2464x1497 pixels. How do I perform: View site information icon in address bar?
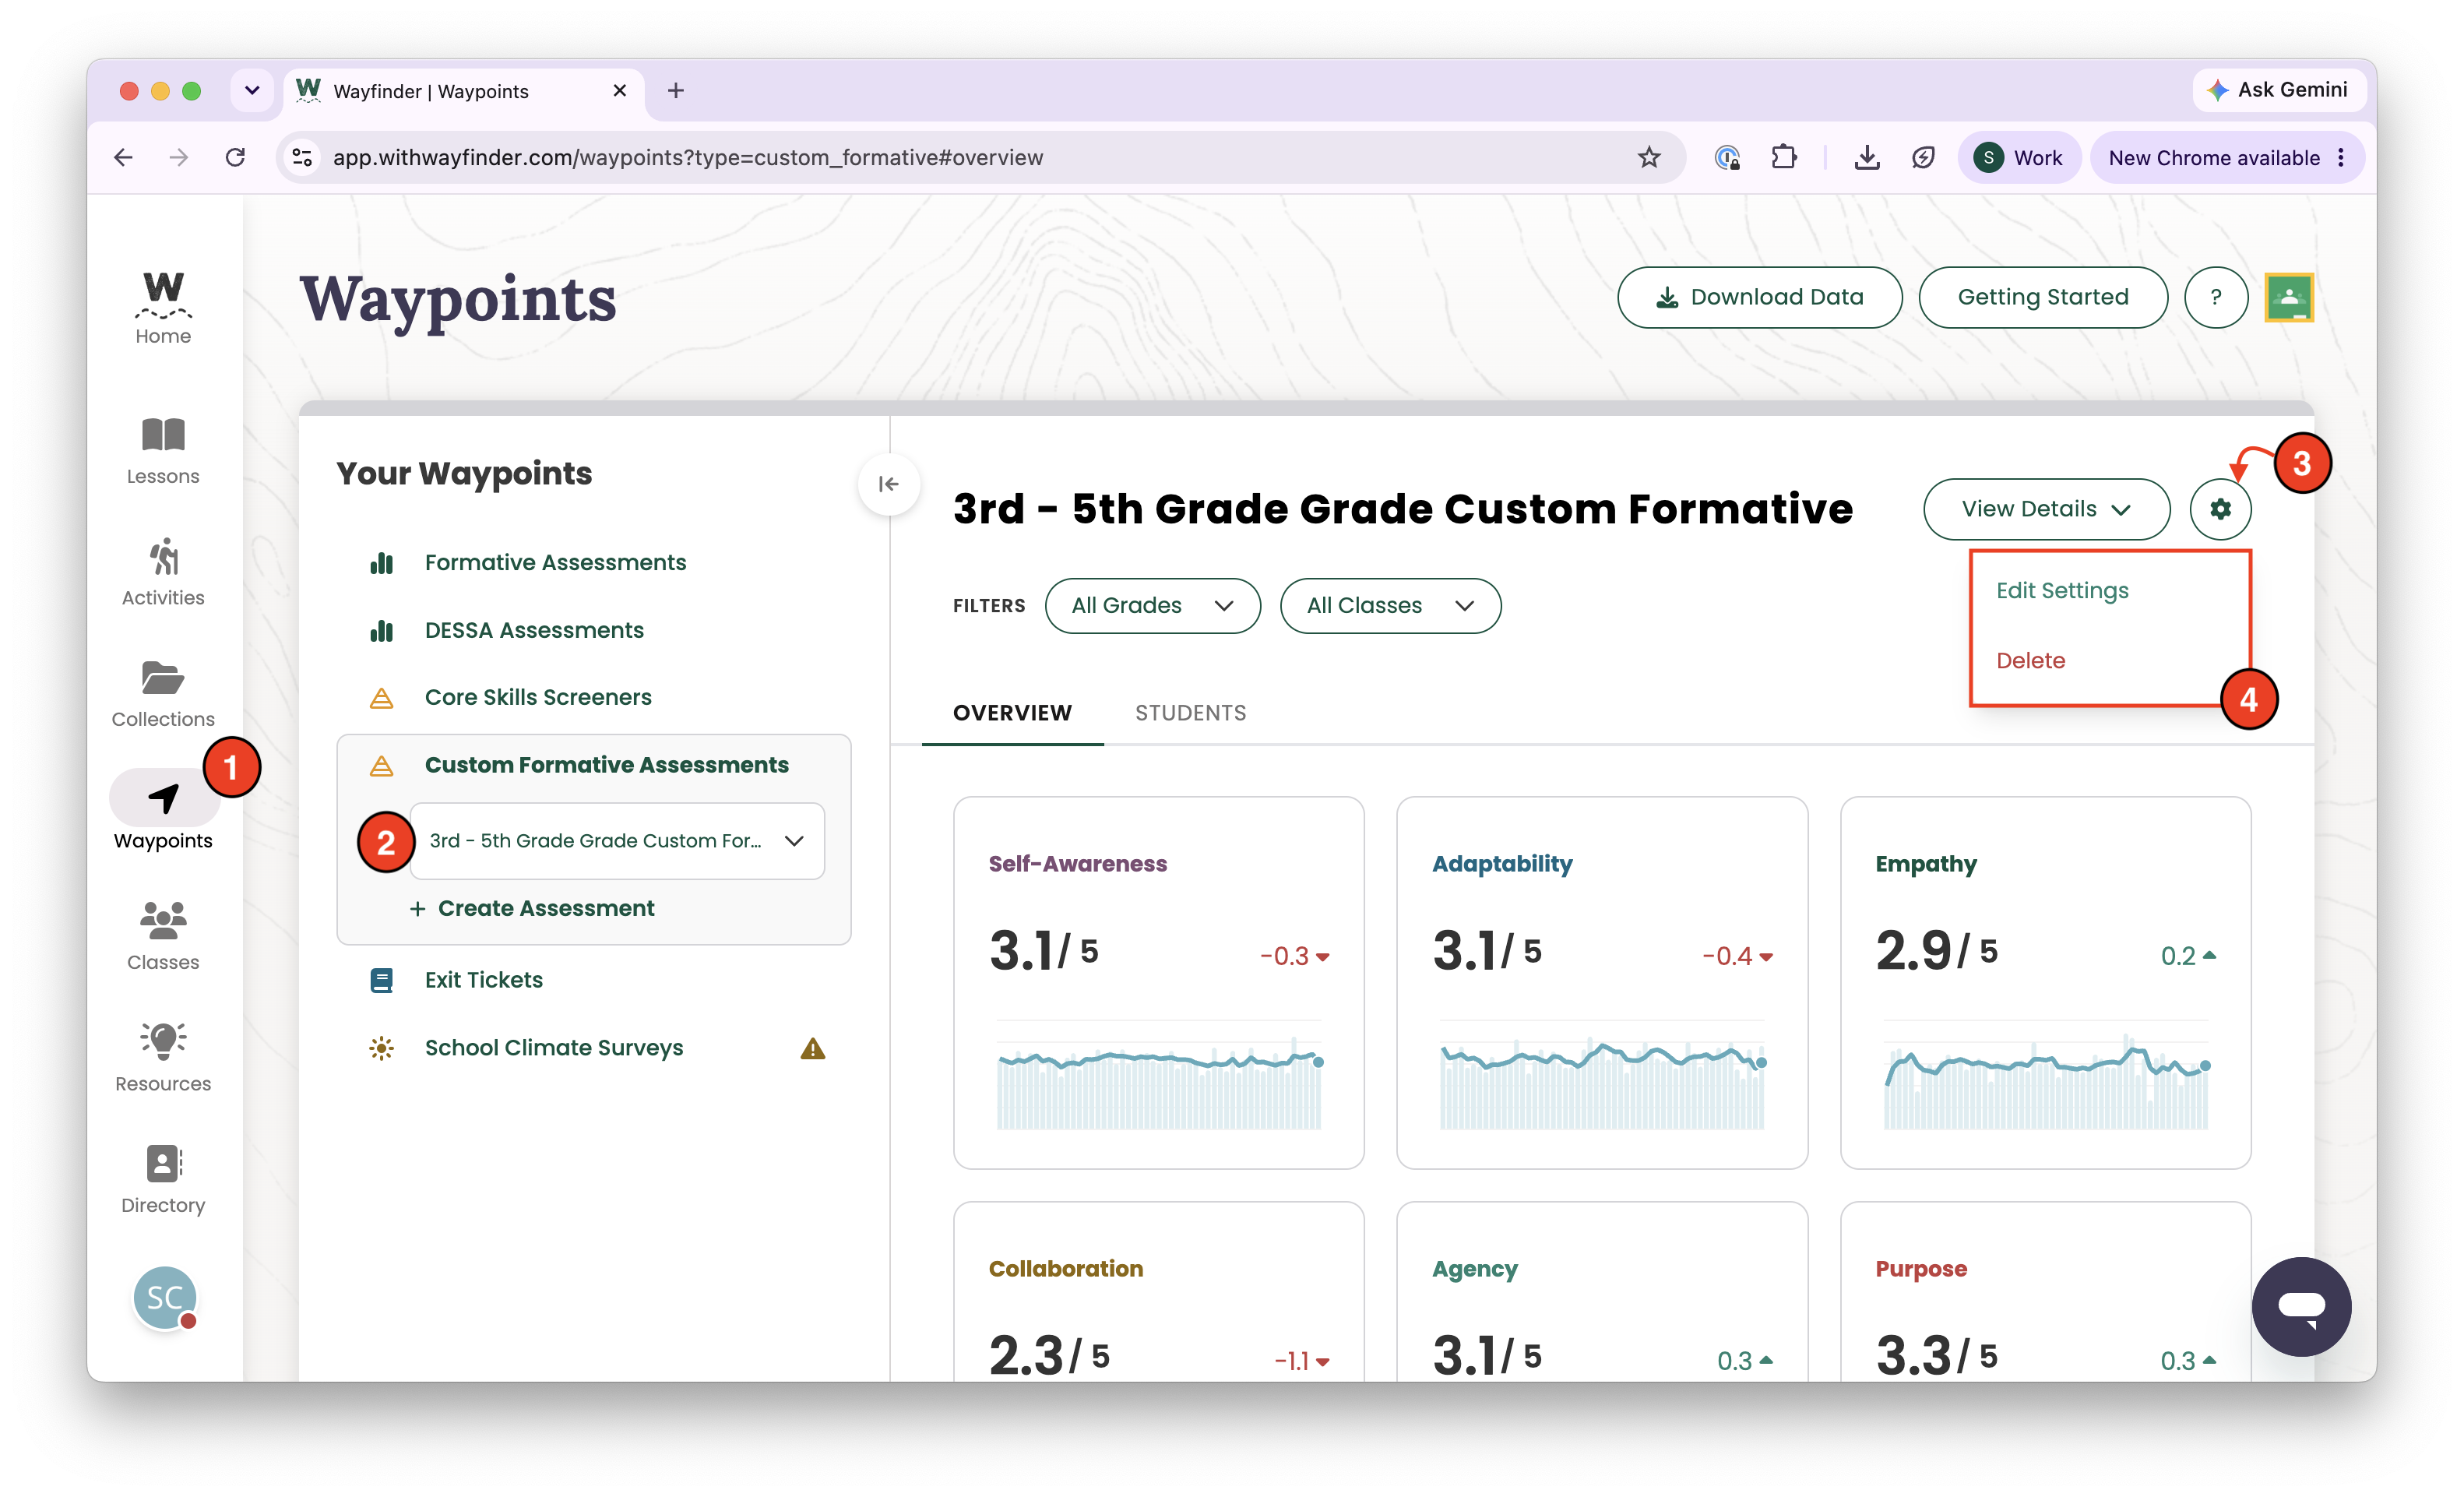pos(302,157)
